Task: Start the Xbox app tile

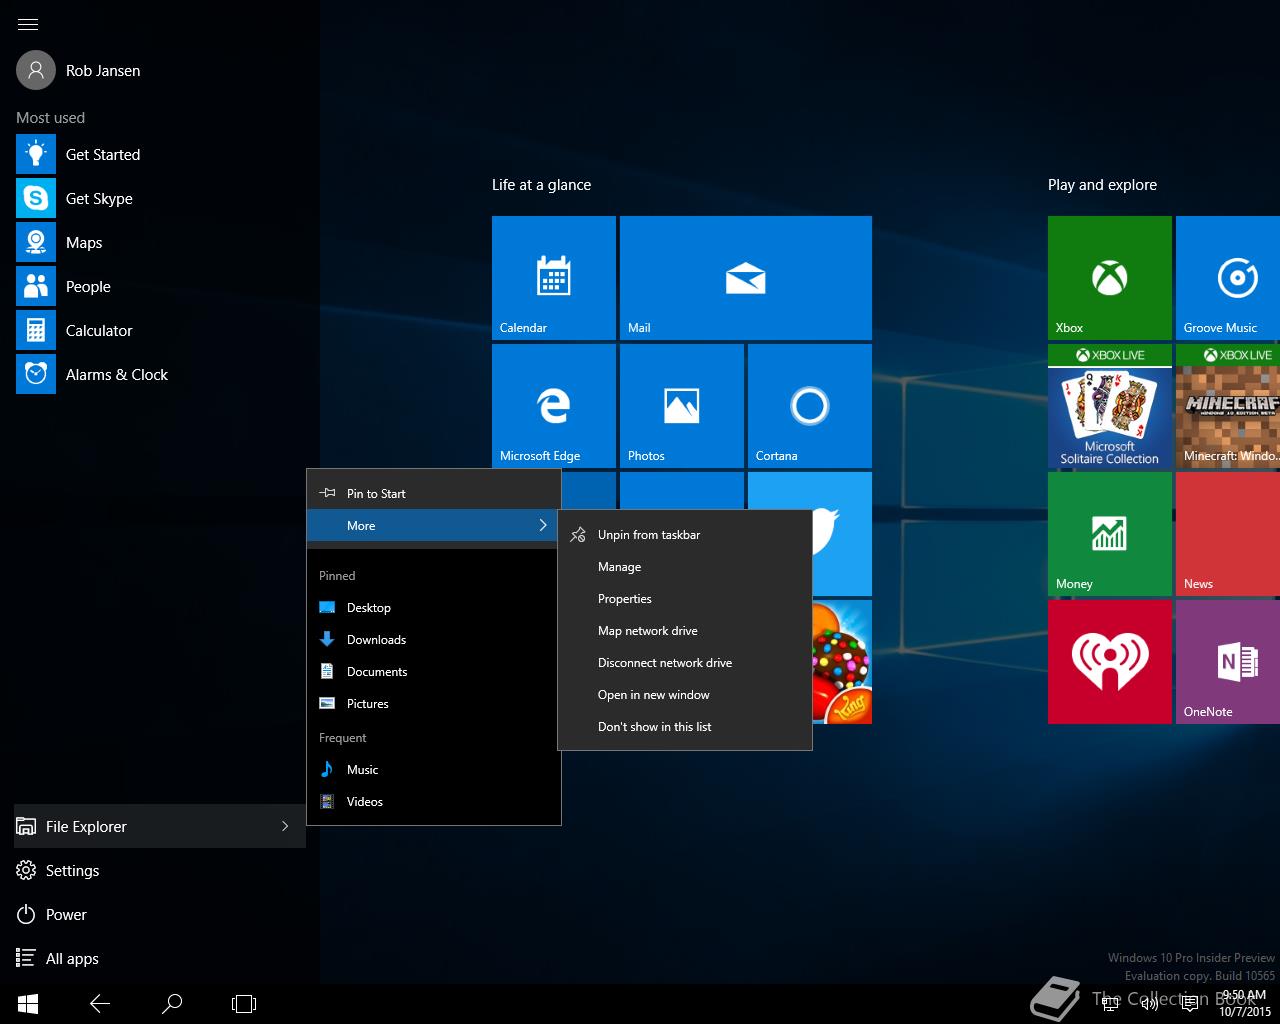Action: click(1109, 277)
